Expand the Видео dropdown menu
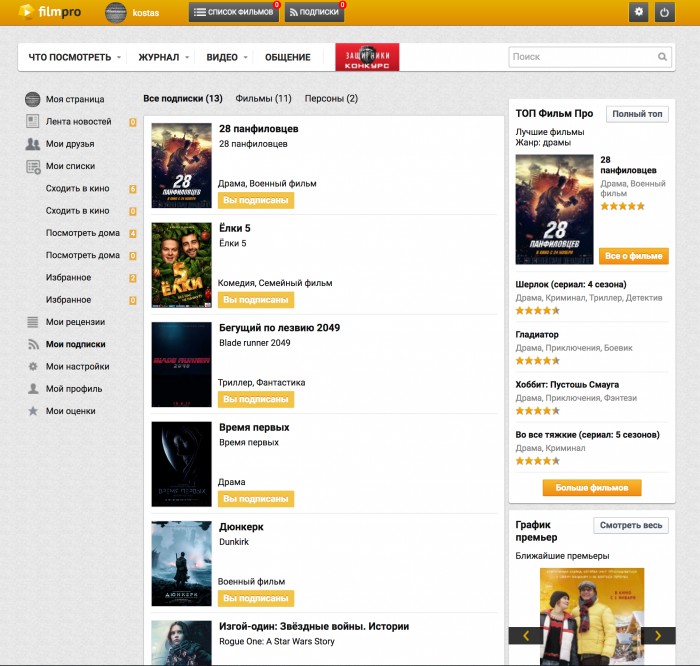Screen dimensions: 700x666 tap(227, 57)
